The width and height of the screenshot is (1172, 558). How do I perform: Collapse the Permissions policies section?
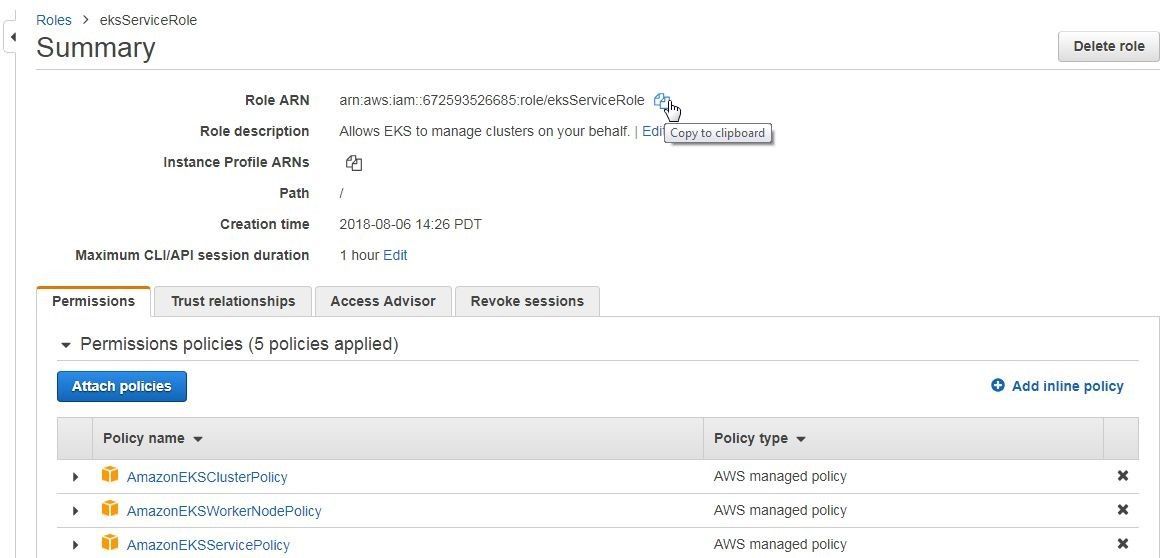(66, 345)
